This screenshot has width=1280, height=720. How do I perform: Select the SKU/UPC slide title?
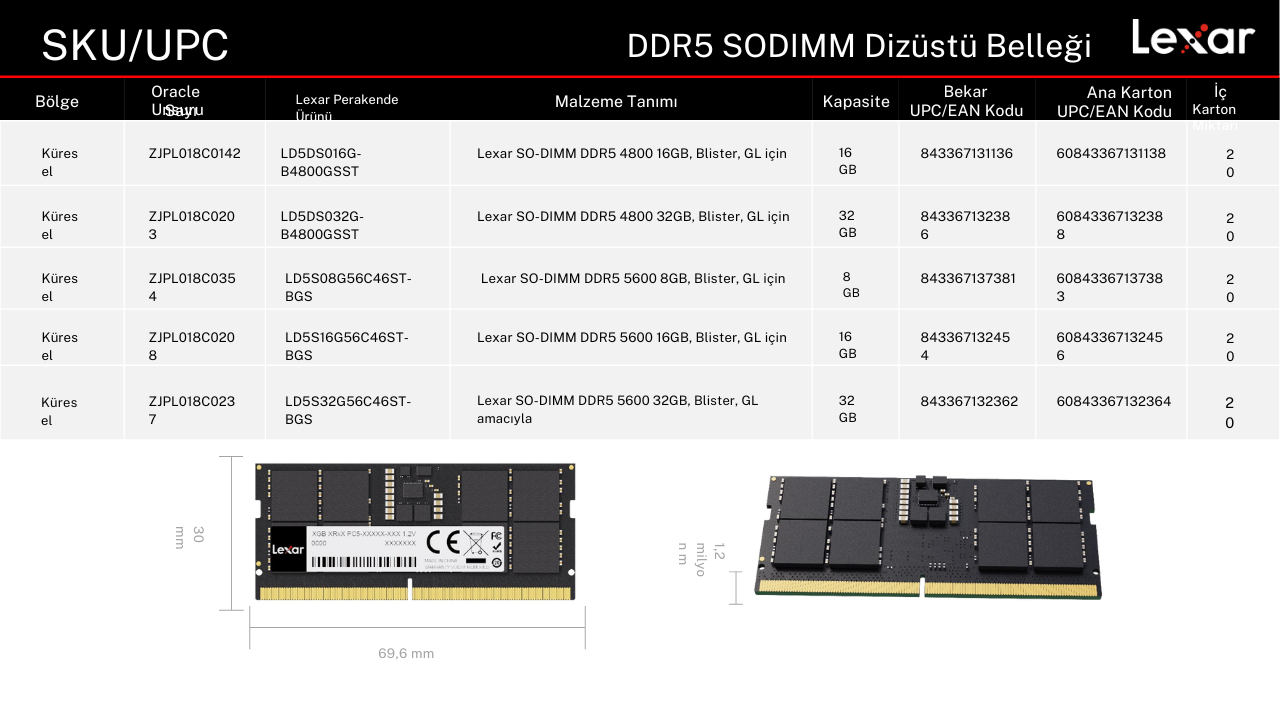pyautogui.click(x=135, y=46)
